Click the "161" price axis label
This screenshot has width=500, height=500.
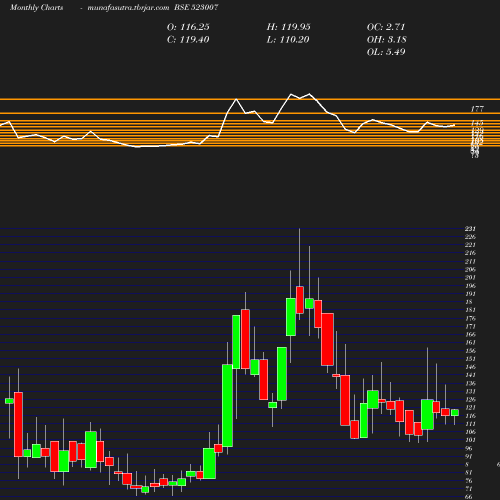pyautogui.click(x=470, y=343)
